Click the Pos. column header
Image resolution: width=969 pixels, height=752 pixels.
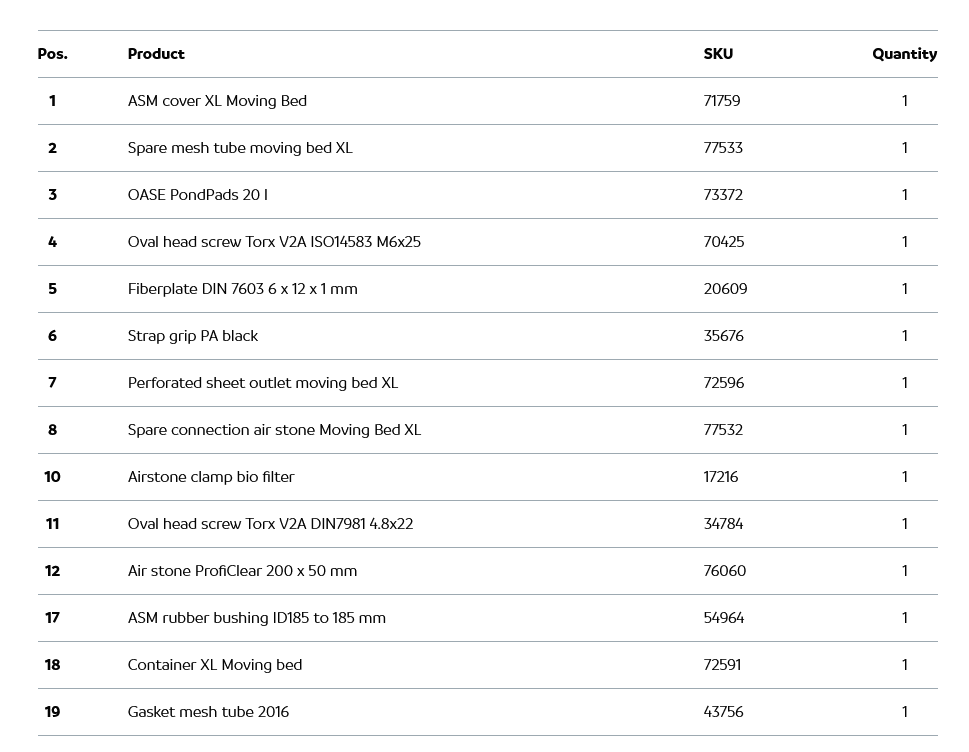tap(53, 54)
